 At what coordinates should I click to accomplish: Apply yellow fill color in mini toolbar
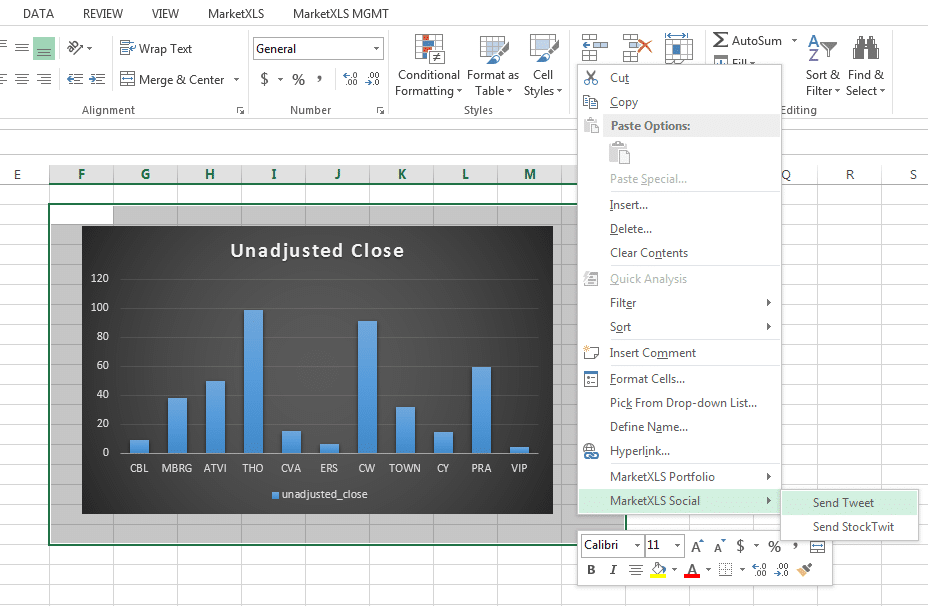658,570
